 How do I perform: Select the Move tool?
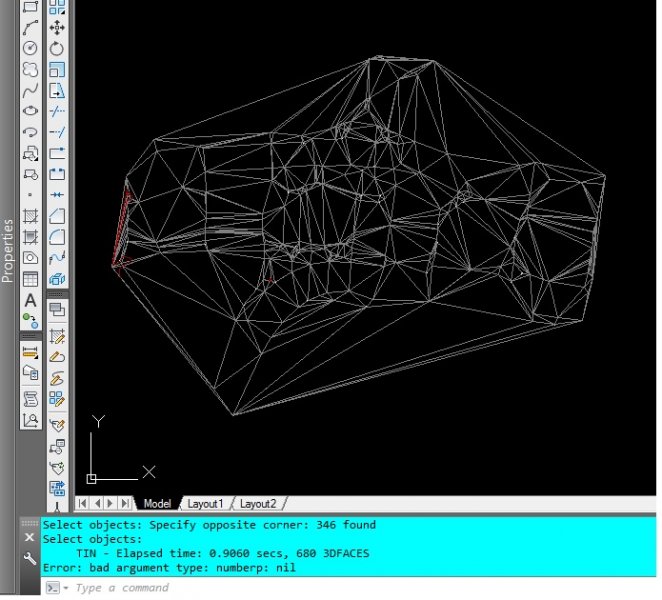[57, 28]
